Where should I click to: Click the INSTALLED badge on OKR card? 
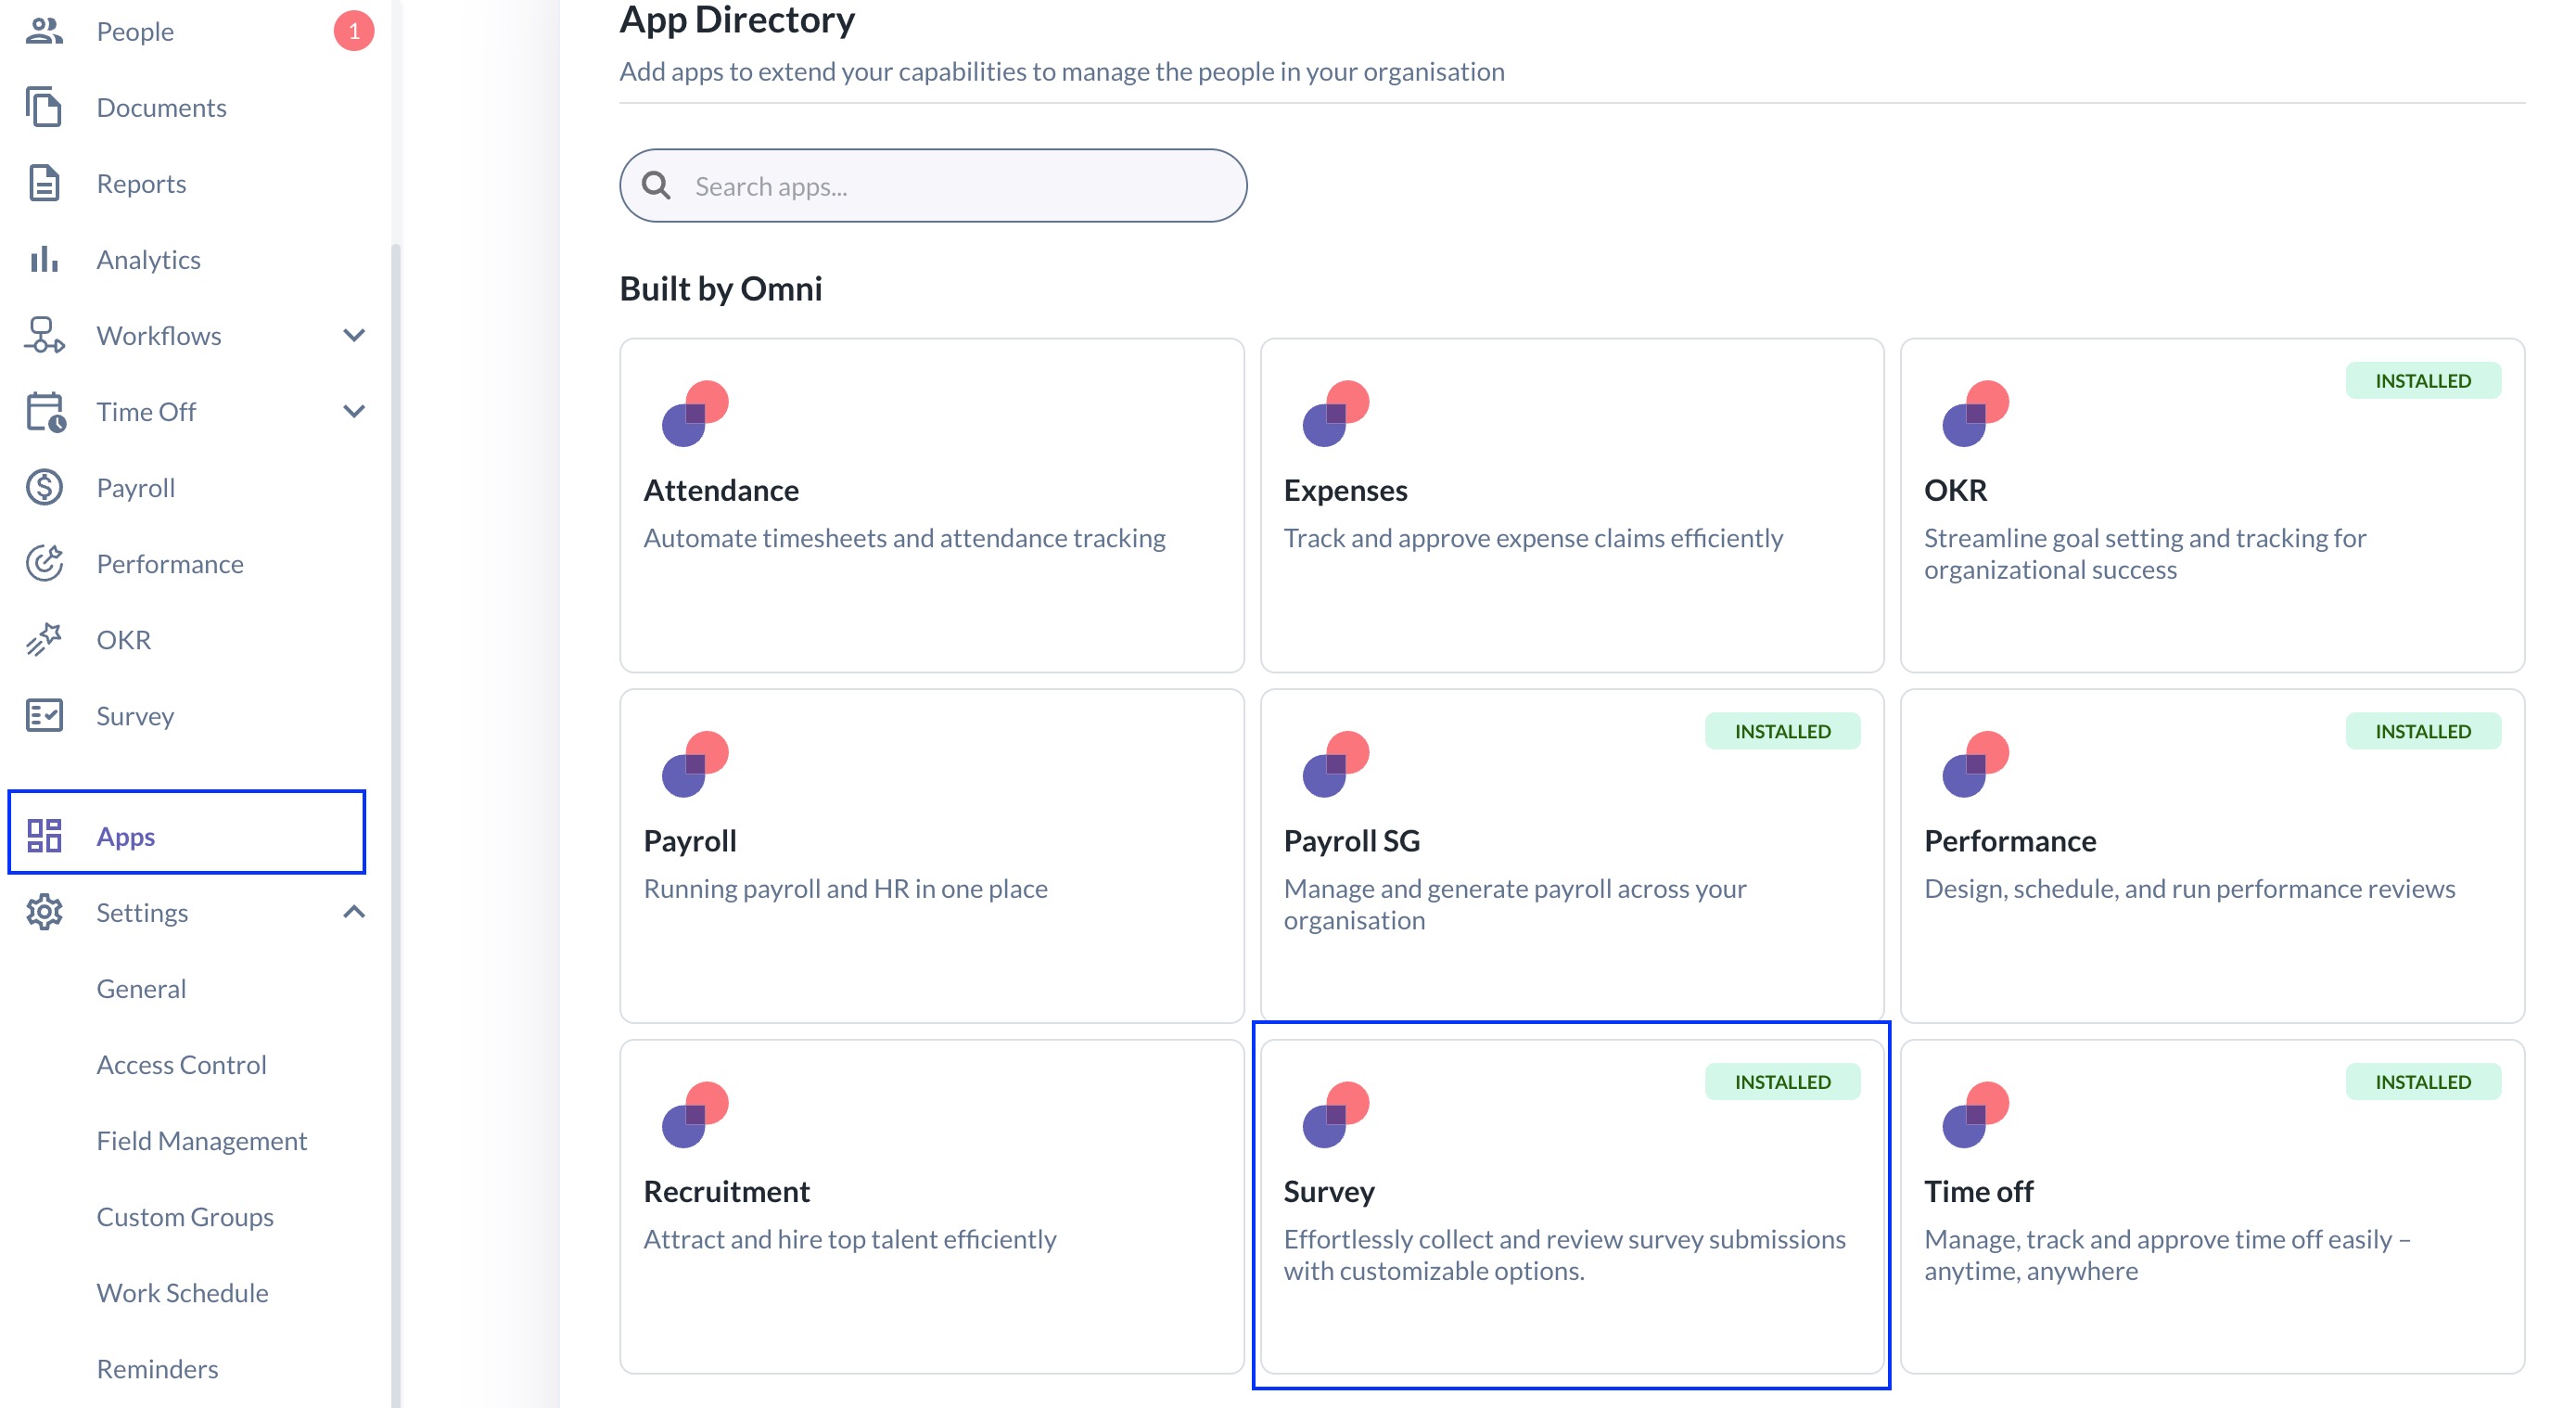coord(2423,380)
